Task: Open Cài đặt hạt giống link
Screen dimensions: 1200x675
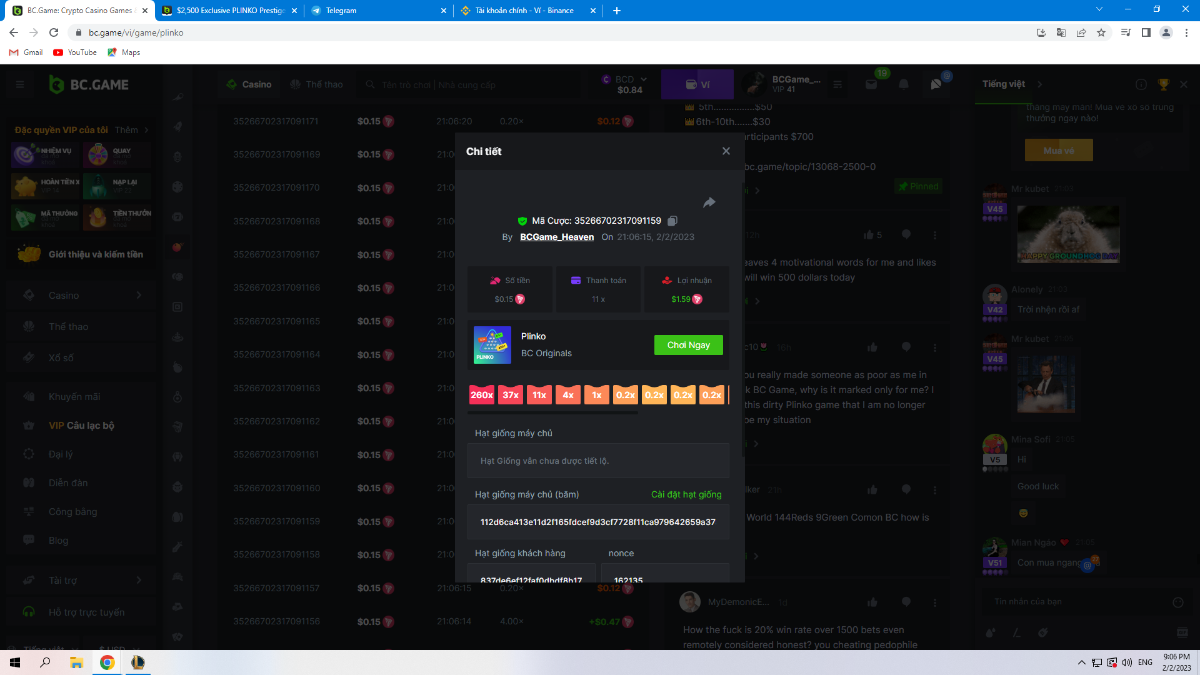Action: click(686, 494)
